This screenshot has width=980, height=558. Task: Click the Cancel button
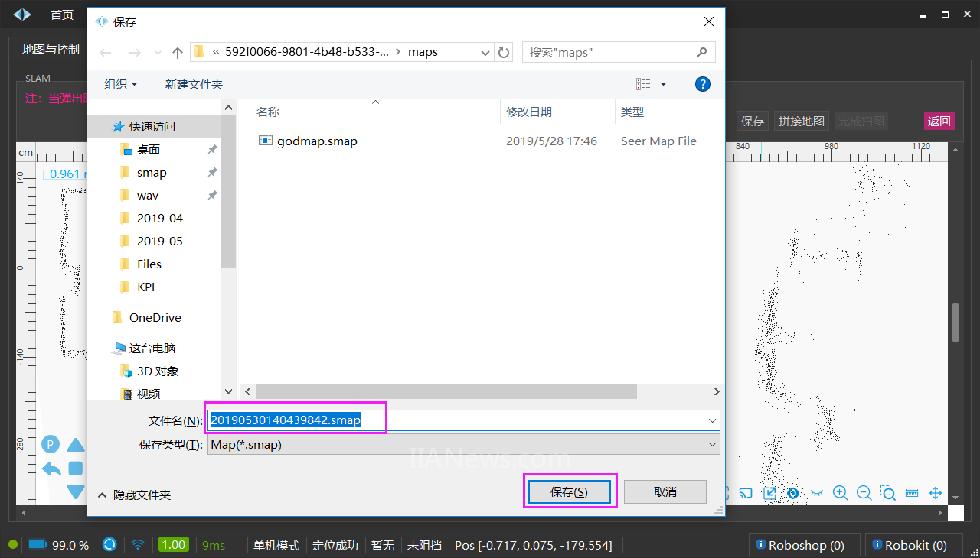[x=665, y=492]
